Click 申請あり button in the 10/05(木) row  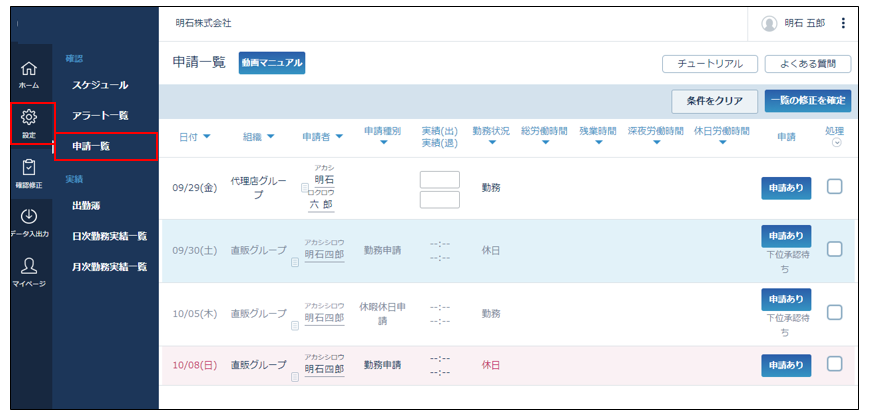pos(786,299)
